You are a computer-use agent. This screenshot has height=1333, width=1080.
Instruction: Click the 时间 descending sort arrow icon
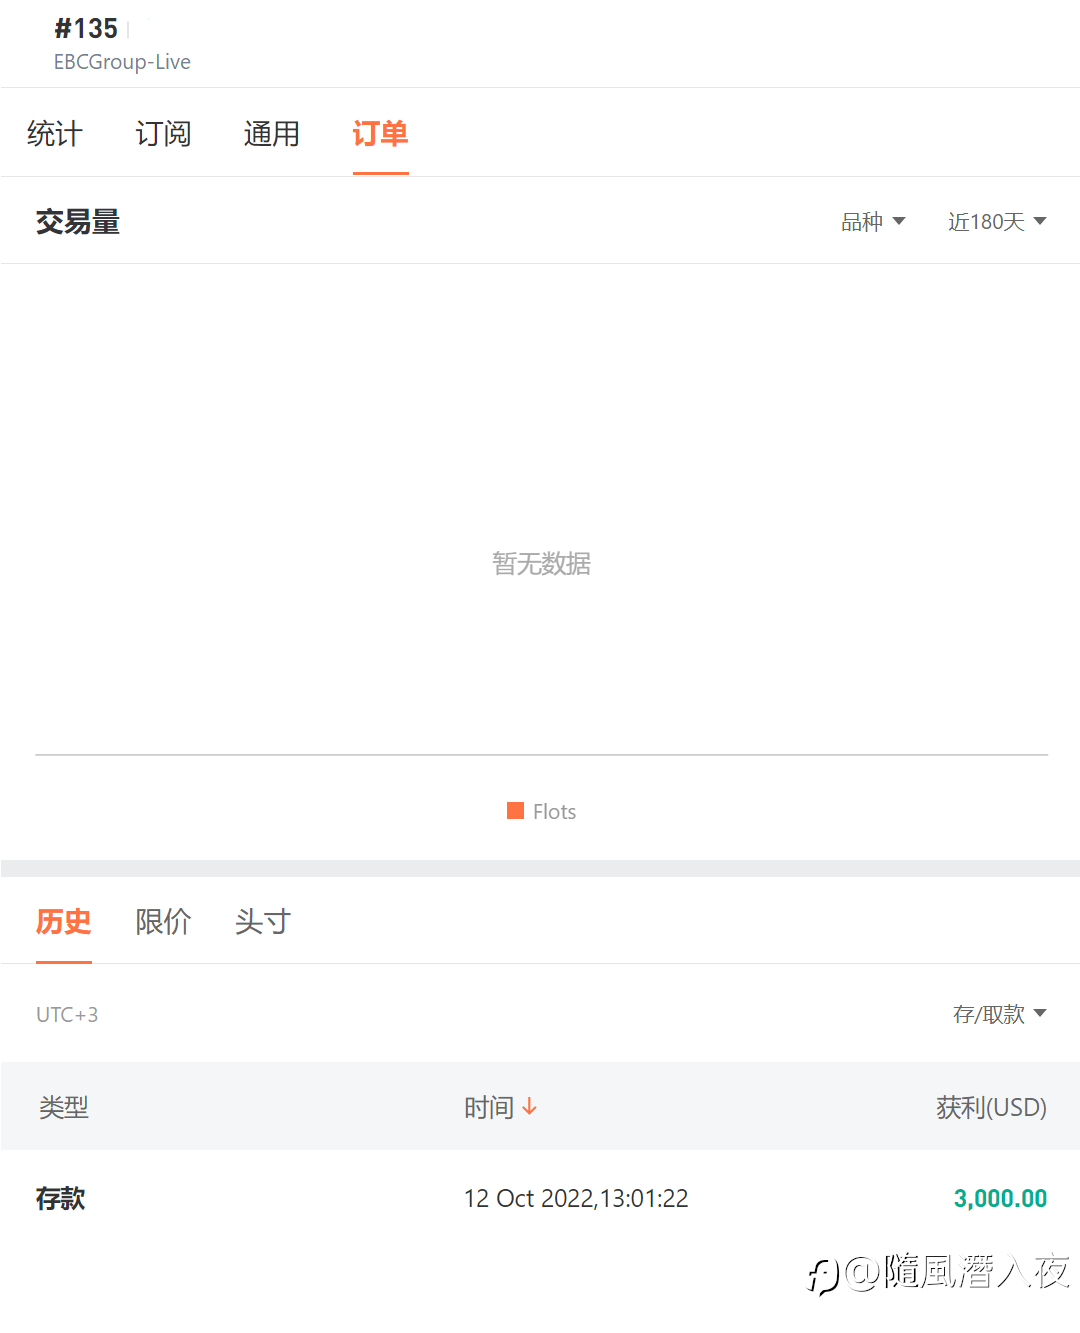530,1106
